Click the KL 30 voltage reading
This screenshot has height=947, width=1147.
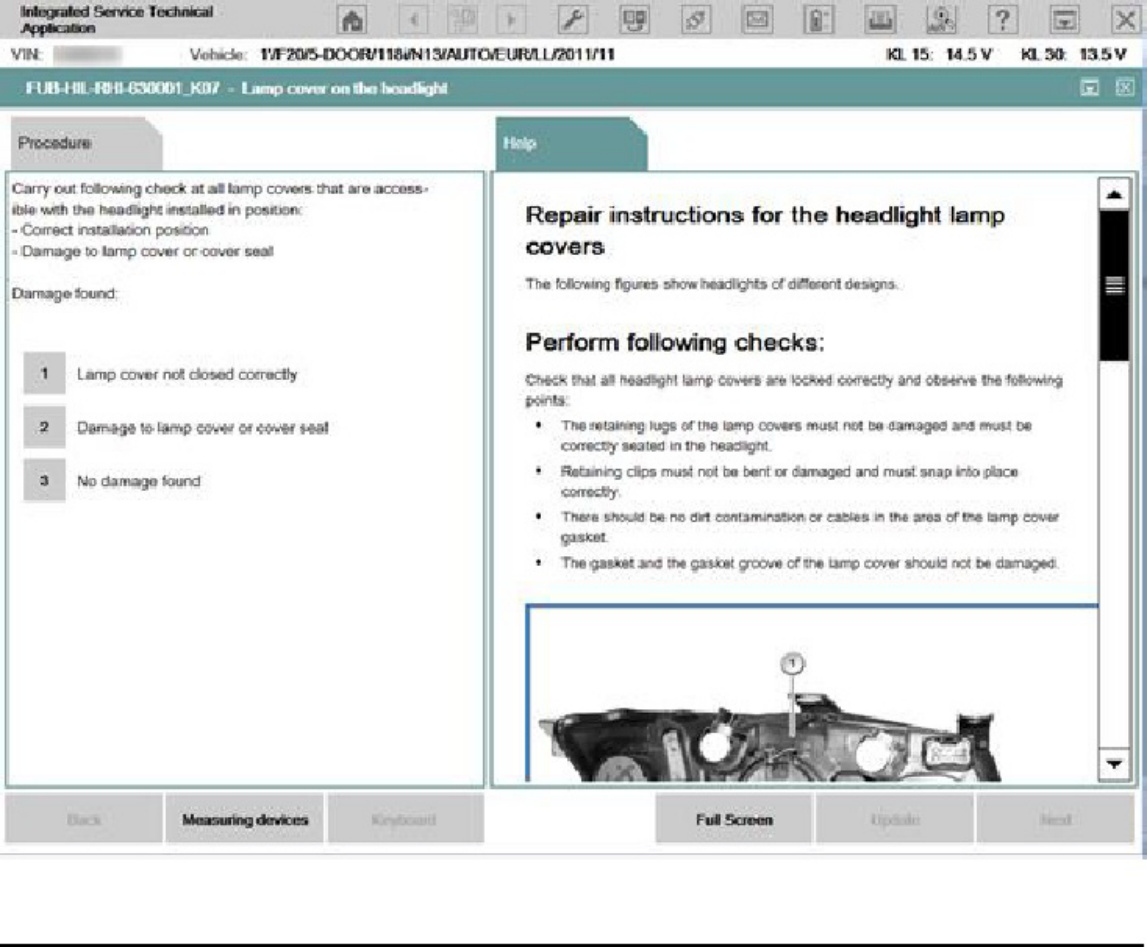1073,54
